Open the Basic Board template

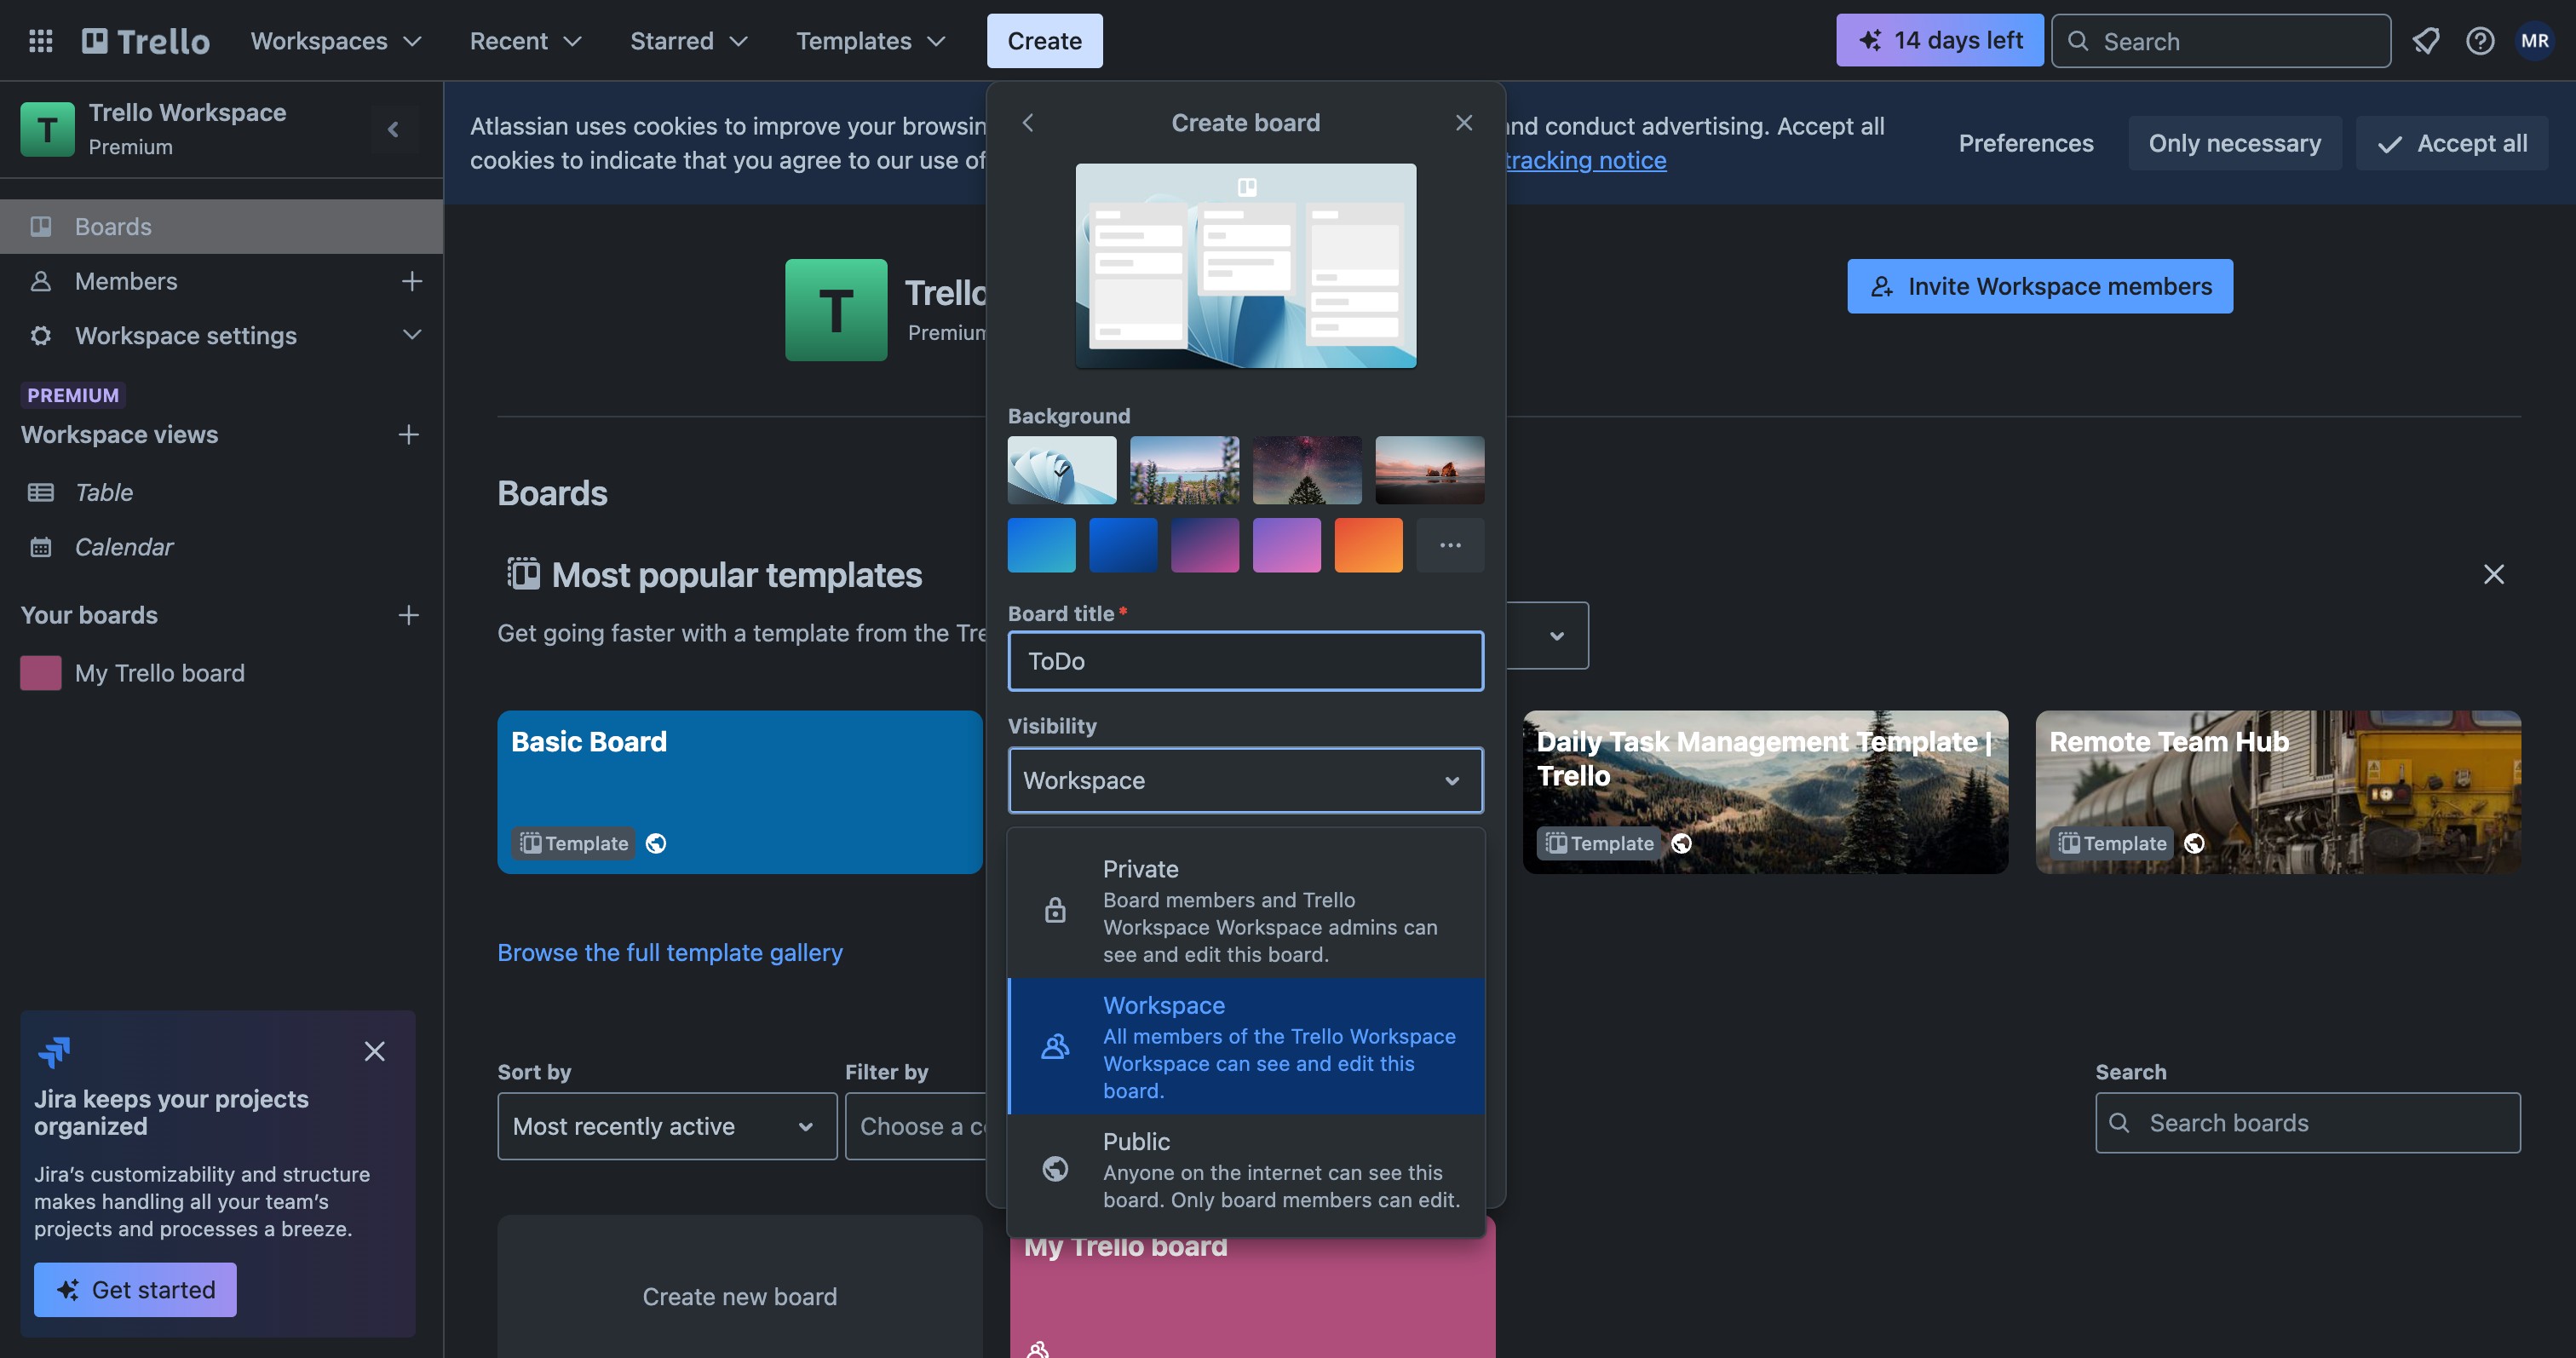[x=740, y=792]
